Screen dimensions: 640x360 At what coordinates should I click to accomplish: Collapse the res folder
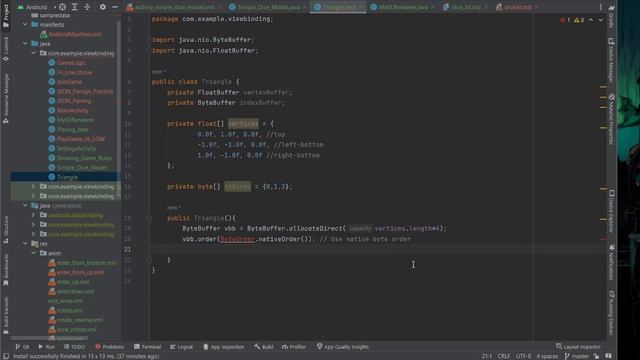pos(25,244)
